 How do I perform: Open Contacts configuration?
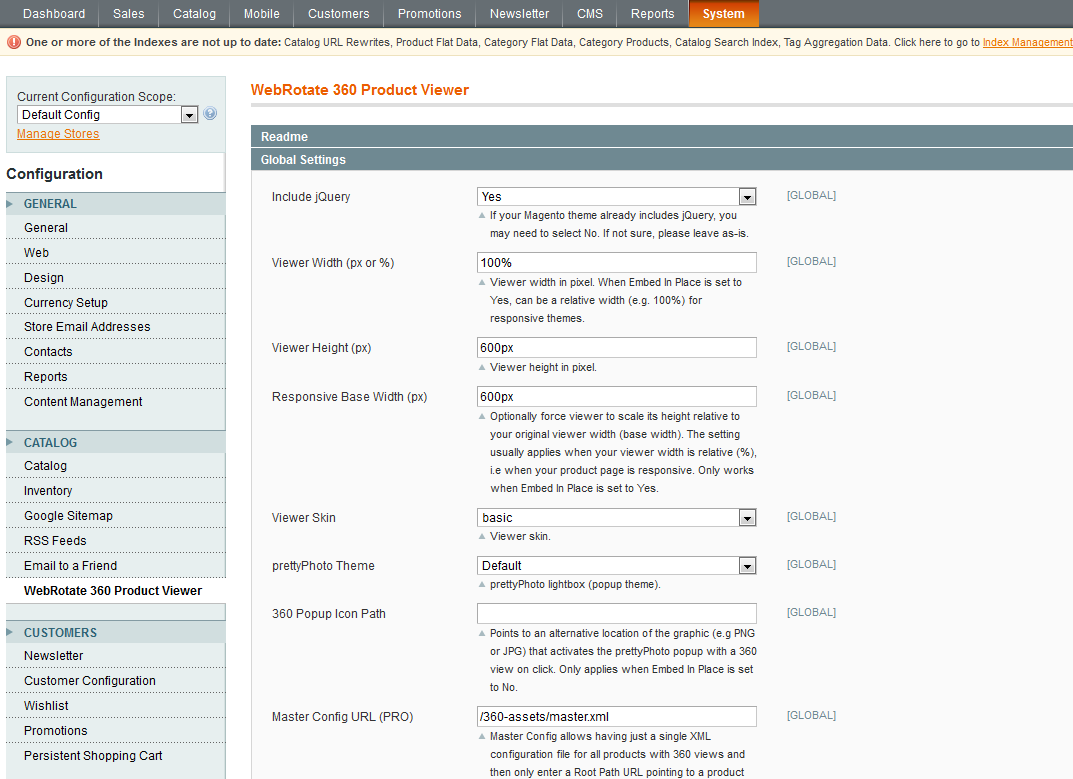(x=116, y=352)
